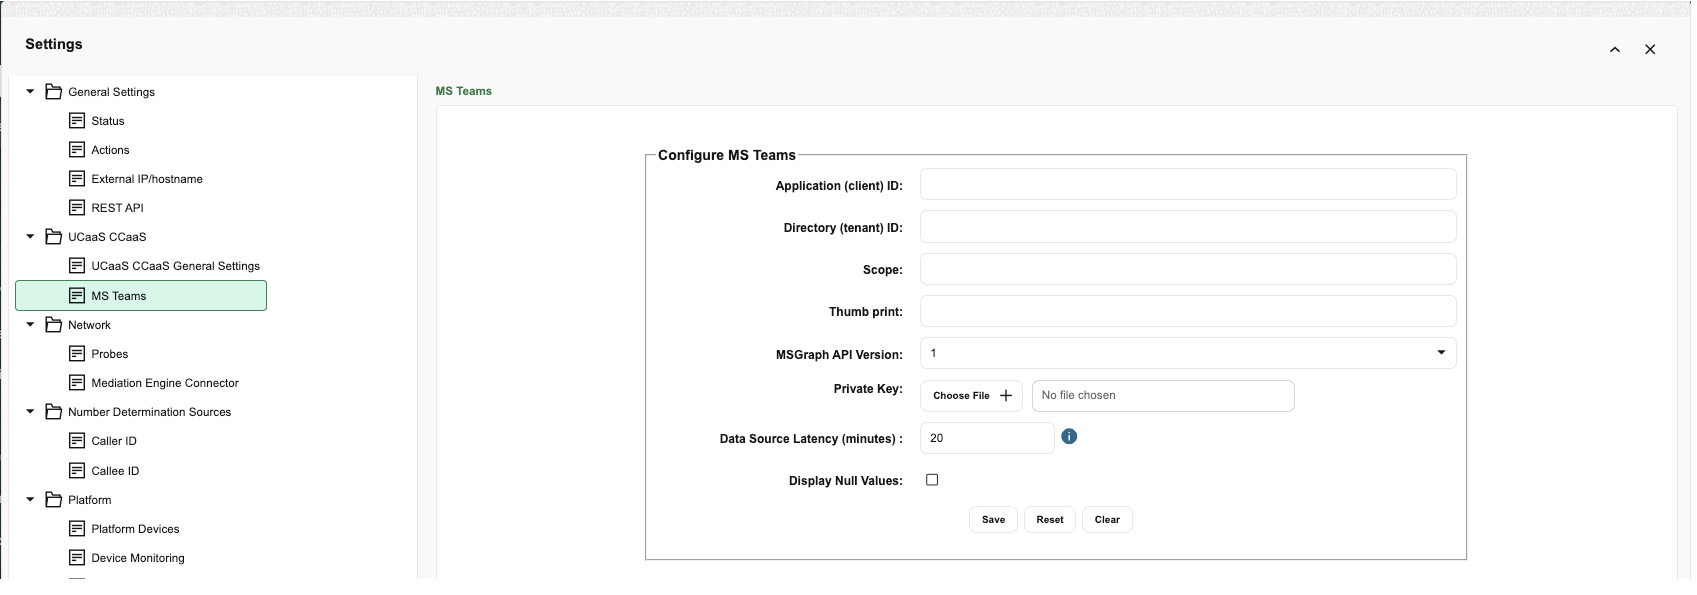Select External IP/hostname in the tree
The width and height of the screenshot is (1697, 595).
[x=147, y=179]
